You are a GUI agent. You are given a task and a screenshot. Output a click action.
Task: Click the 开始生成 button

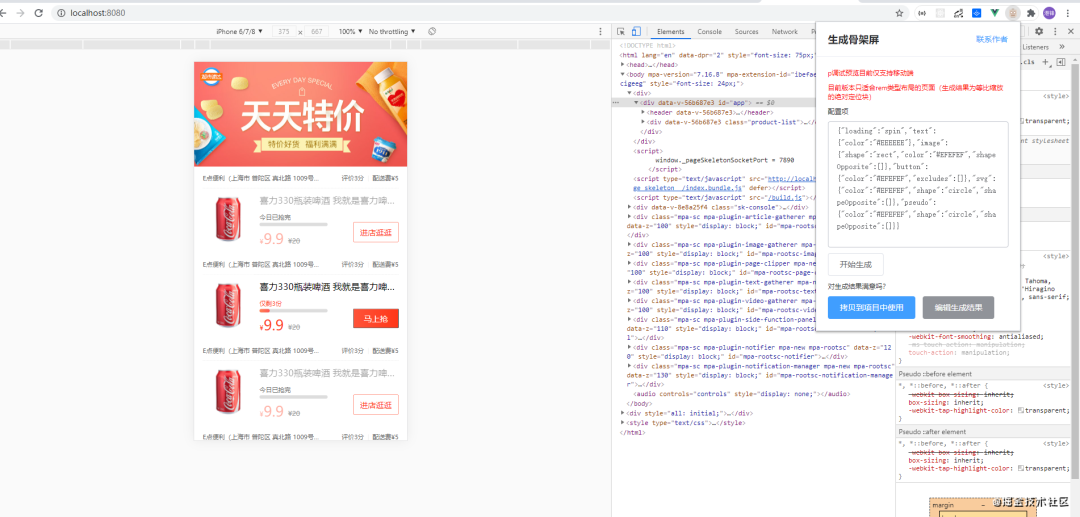coord(855,264)
